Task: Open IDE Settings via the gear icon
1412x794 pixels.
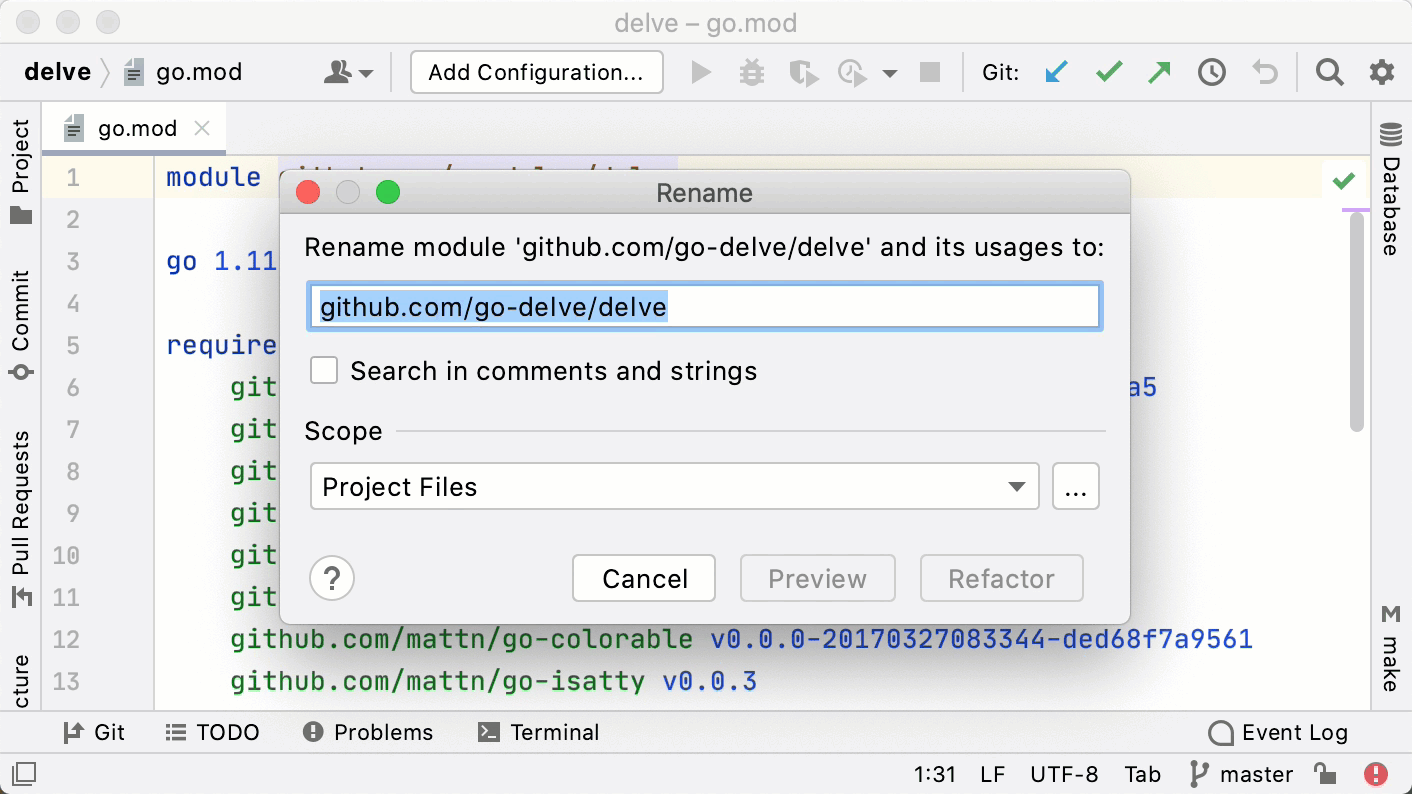Action: (1382, 71)
